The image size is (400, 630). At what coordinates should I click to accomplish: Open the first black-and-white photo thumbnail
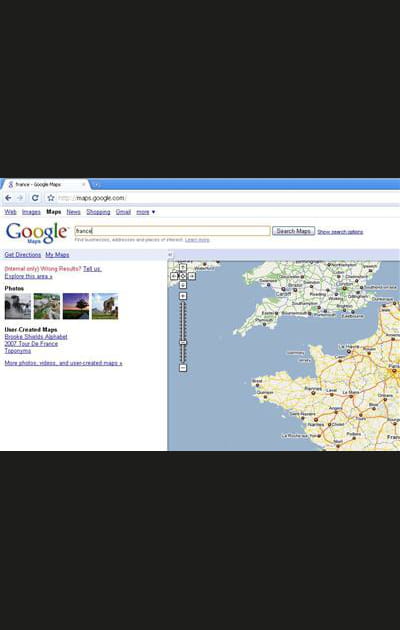coord(18,306)
